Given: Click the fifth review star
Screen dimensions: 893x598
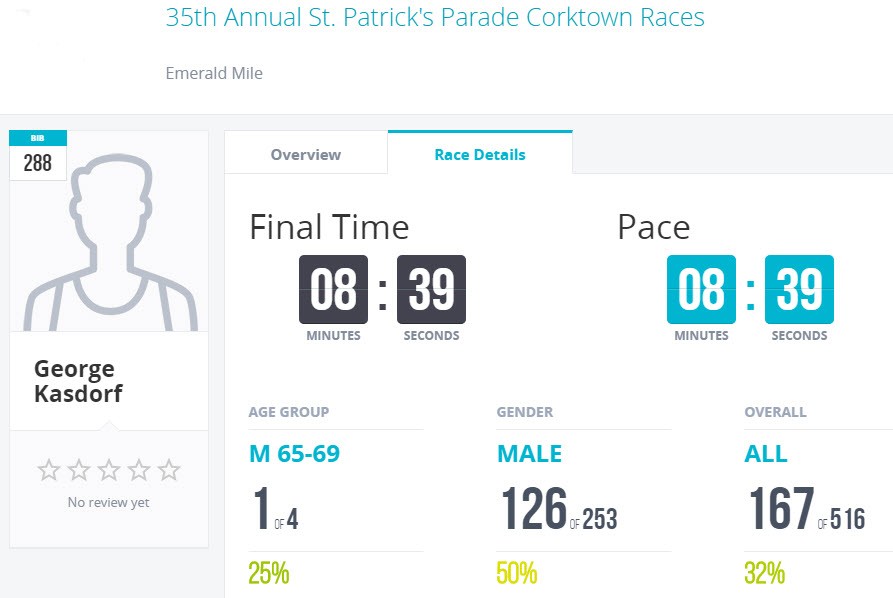Looking at the screenshot, I should 169,470.
